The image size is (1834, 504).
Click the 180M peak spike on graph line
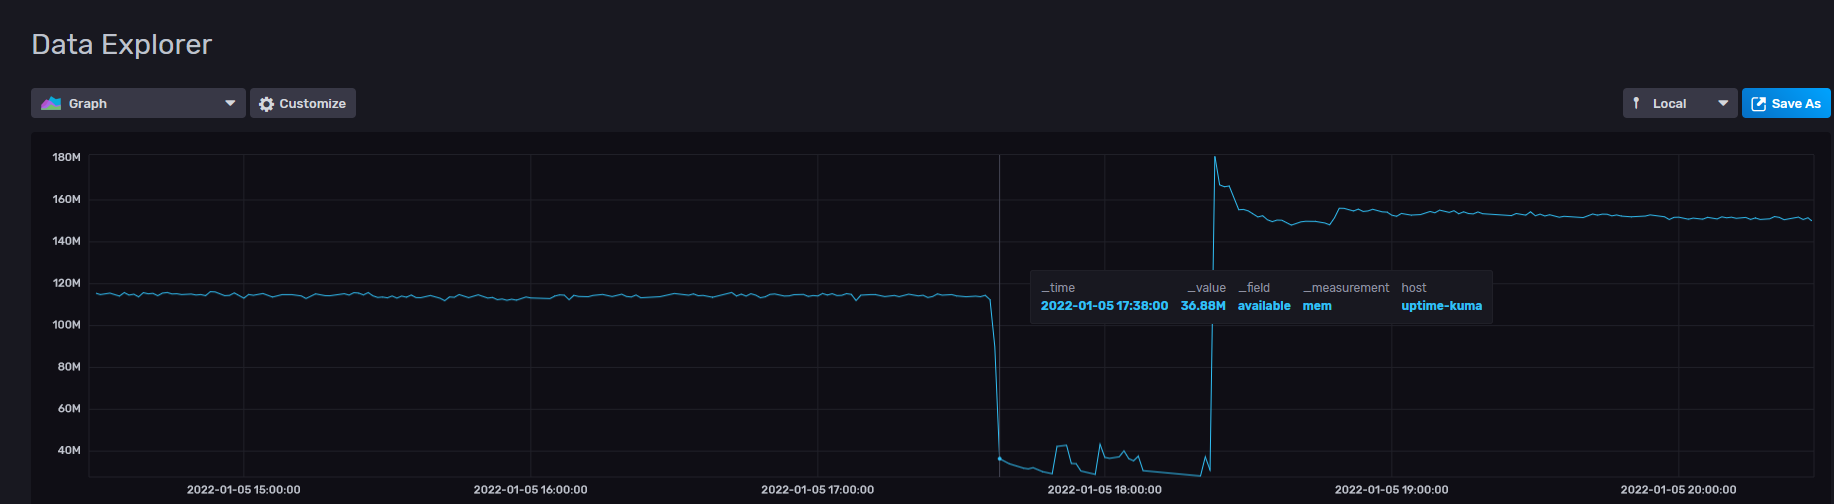[1215, 158]
